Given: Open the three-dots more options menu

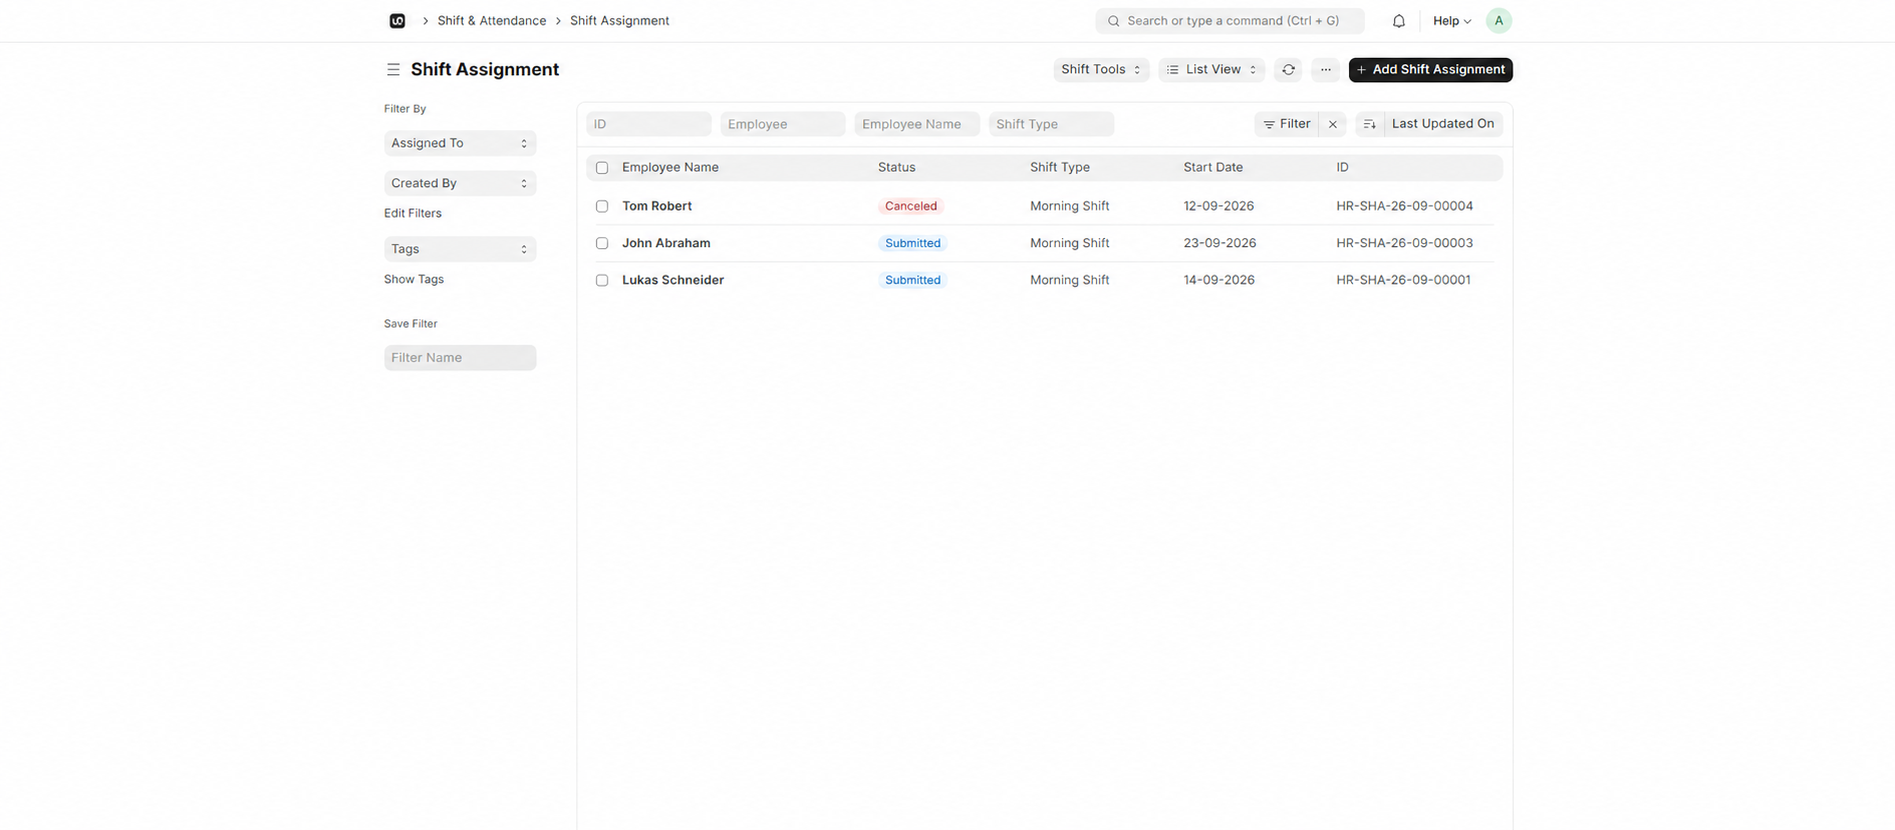Looking at the screenshot, I should [1325, 70].
